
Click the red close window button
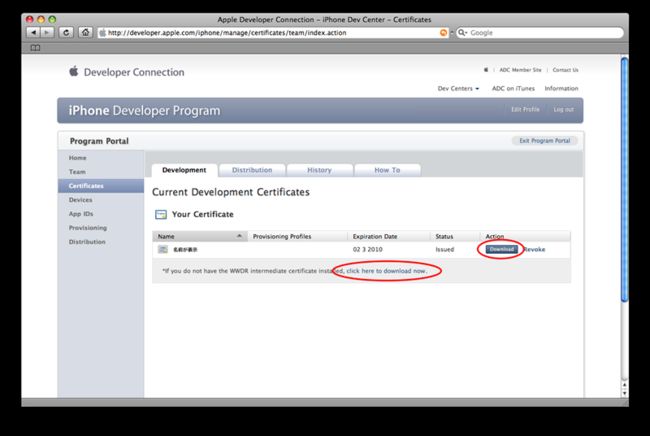tap(29, 19)
